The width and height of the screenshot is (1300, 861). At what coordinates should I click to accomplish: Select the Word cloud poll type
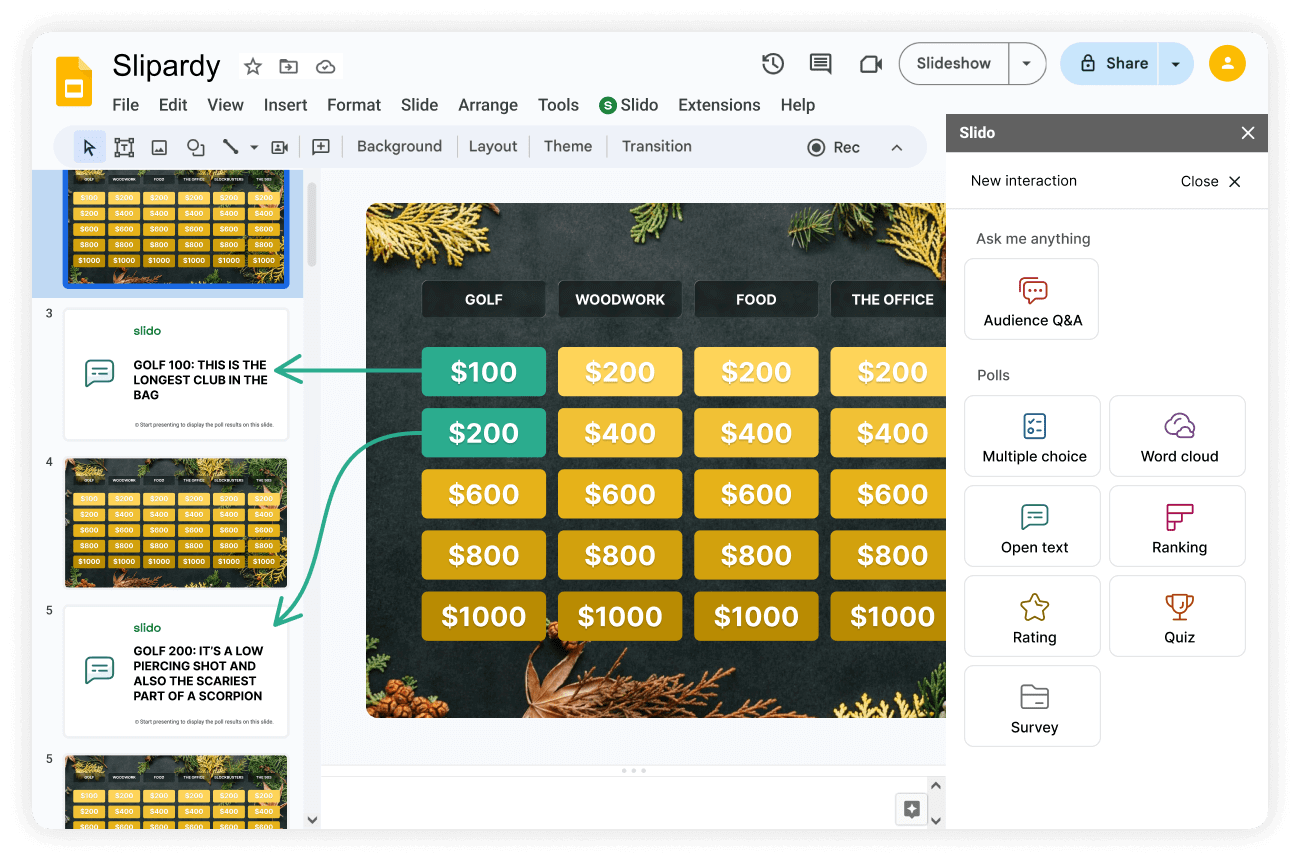1177,436
